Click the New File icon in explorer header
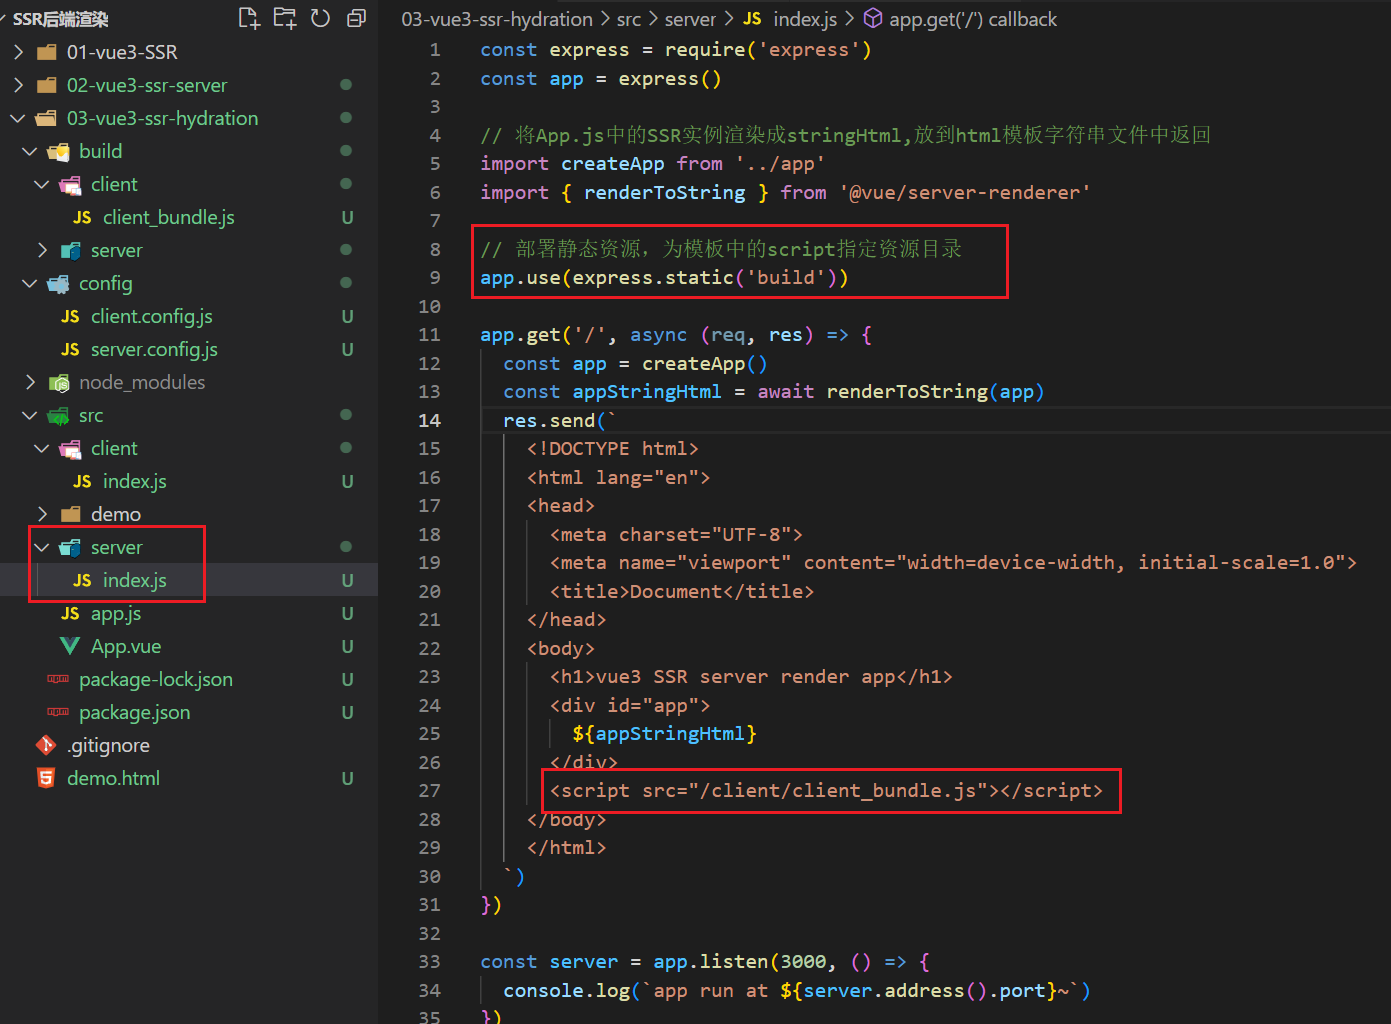The image size is (1391, 1024). (249, 18)
